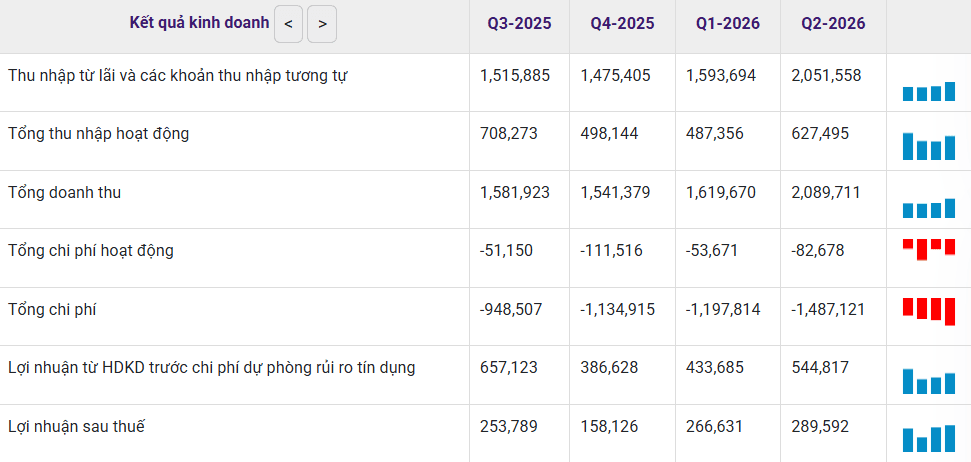This screenshot has height=462, width=971.
Task: Select the value 1,619,670
Action: [721, 193]
